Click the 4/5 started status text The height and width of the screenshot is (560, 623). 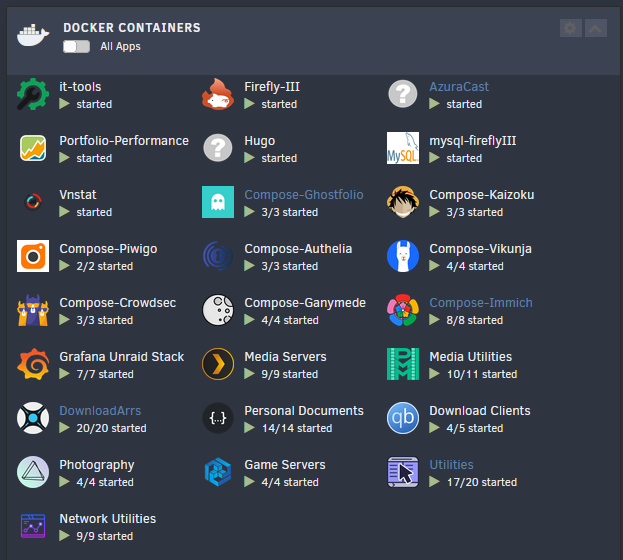pos(475,428)
